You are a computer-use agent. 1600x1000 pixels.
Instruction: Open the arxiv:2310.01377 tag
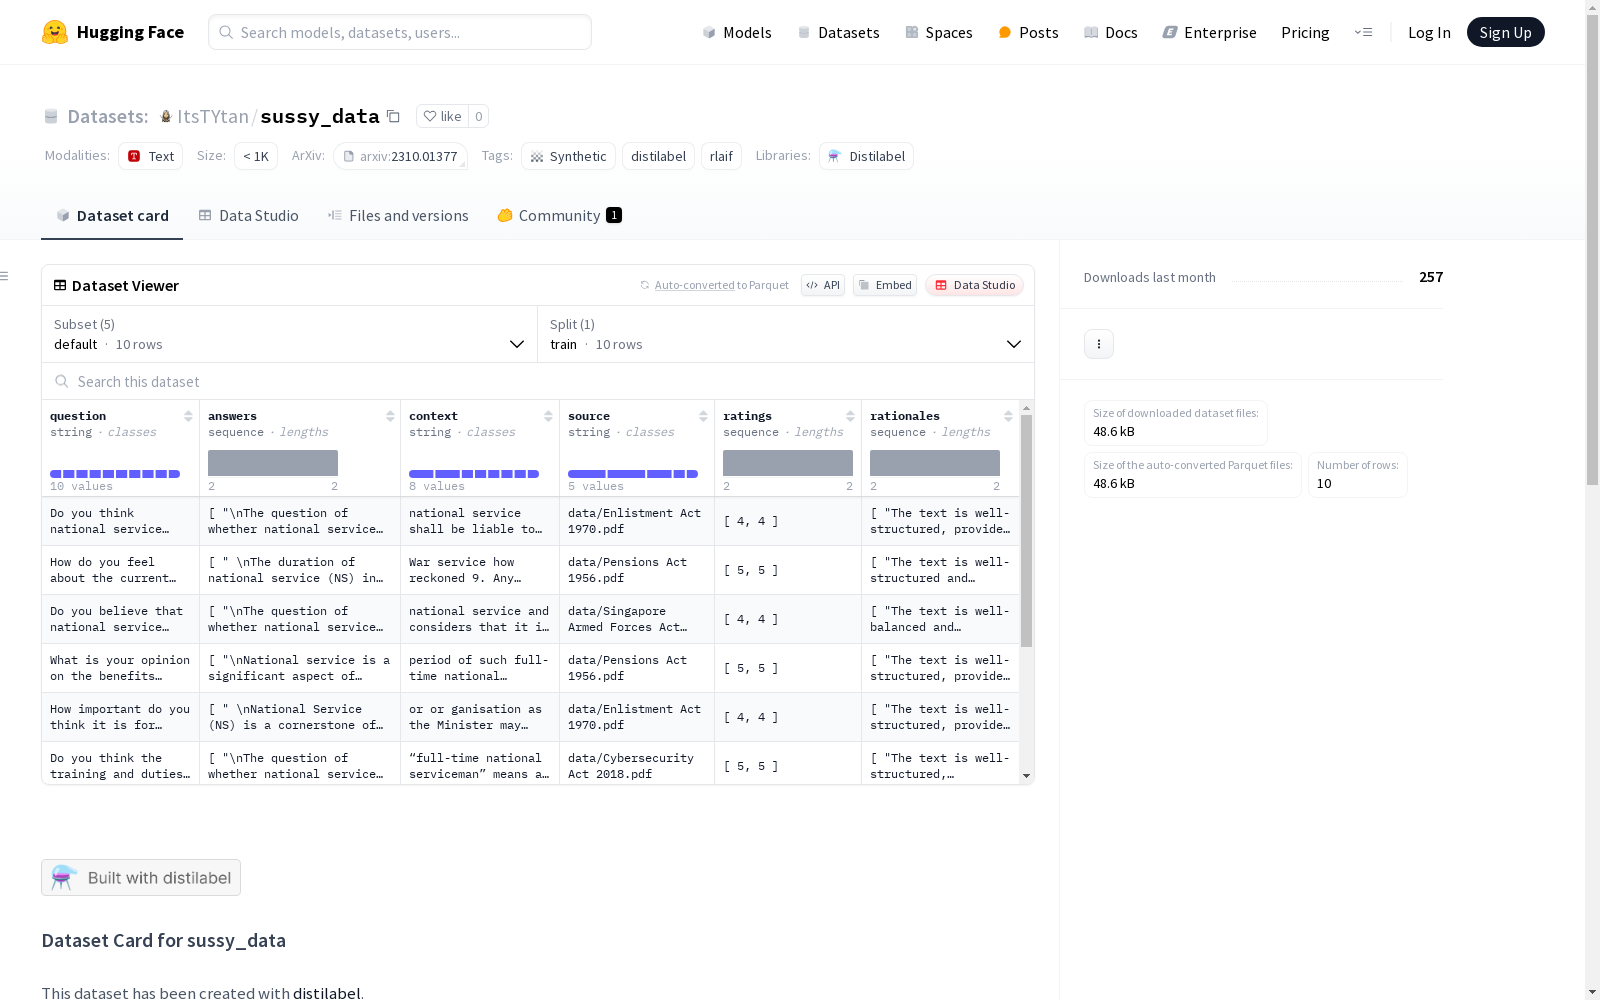coord(400,156)
